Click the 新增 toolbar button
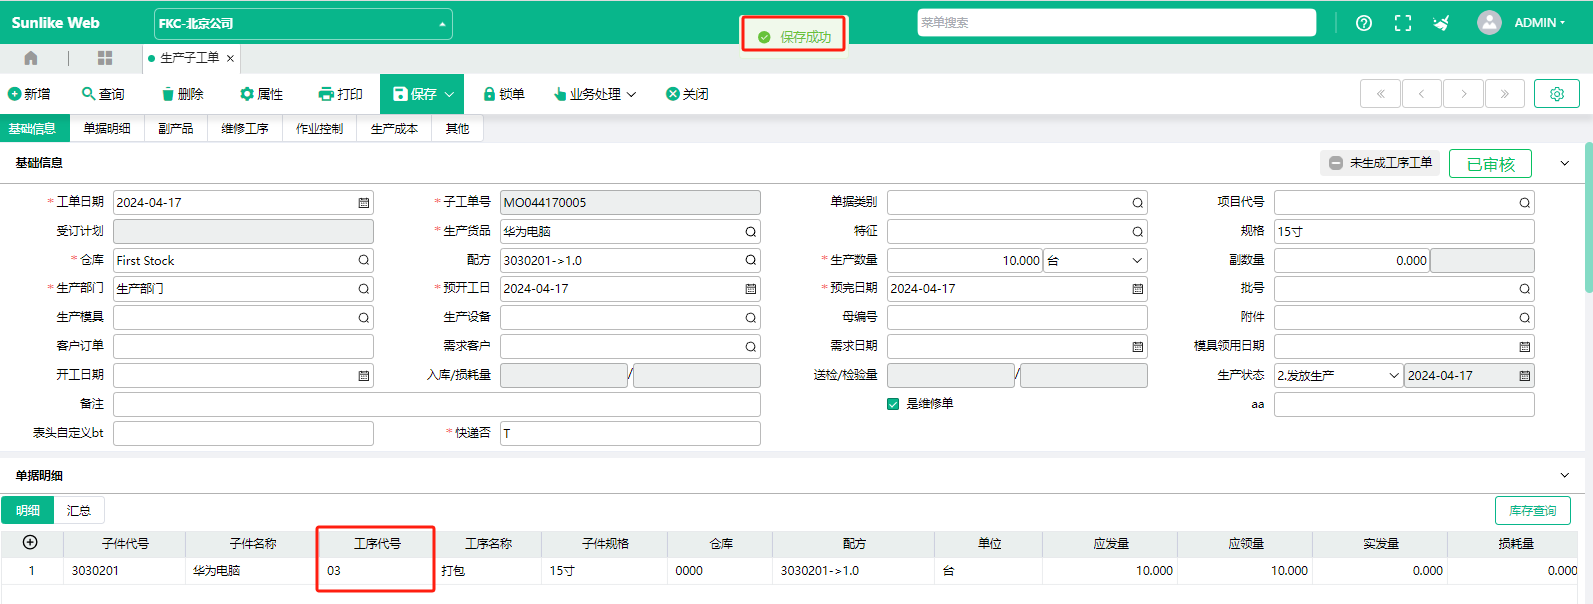 29,94
